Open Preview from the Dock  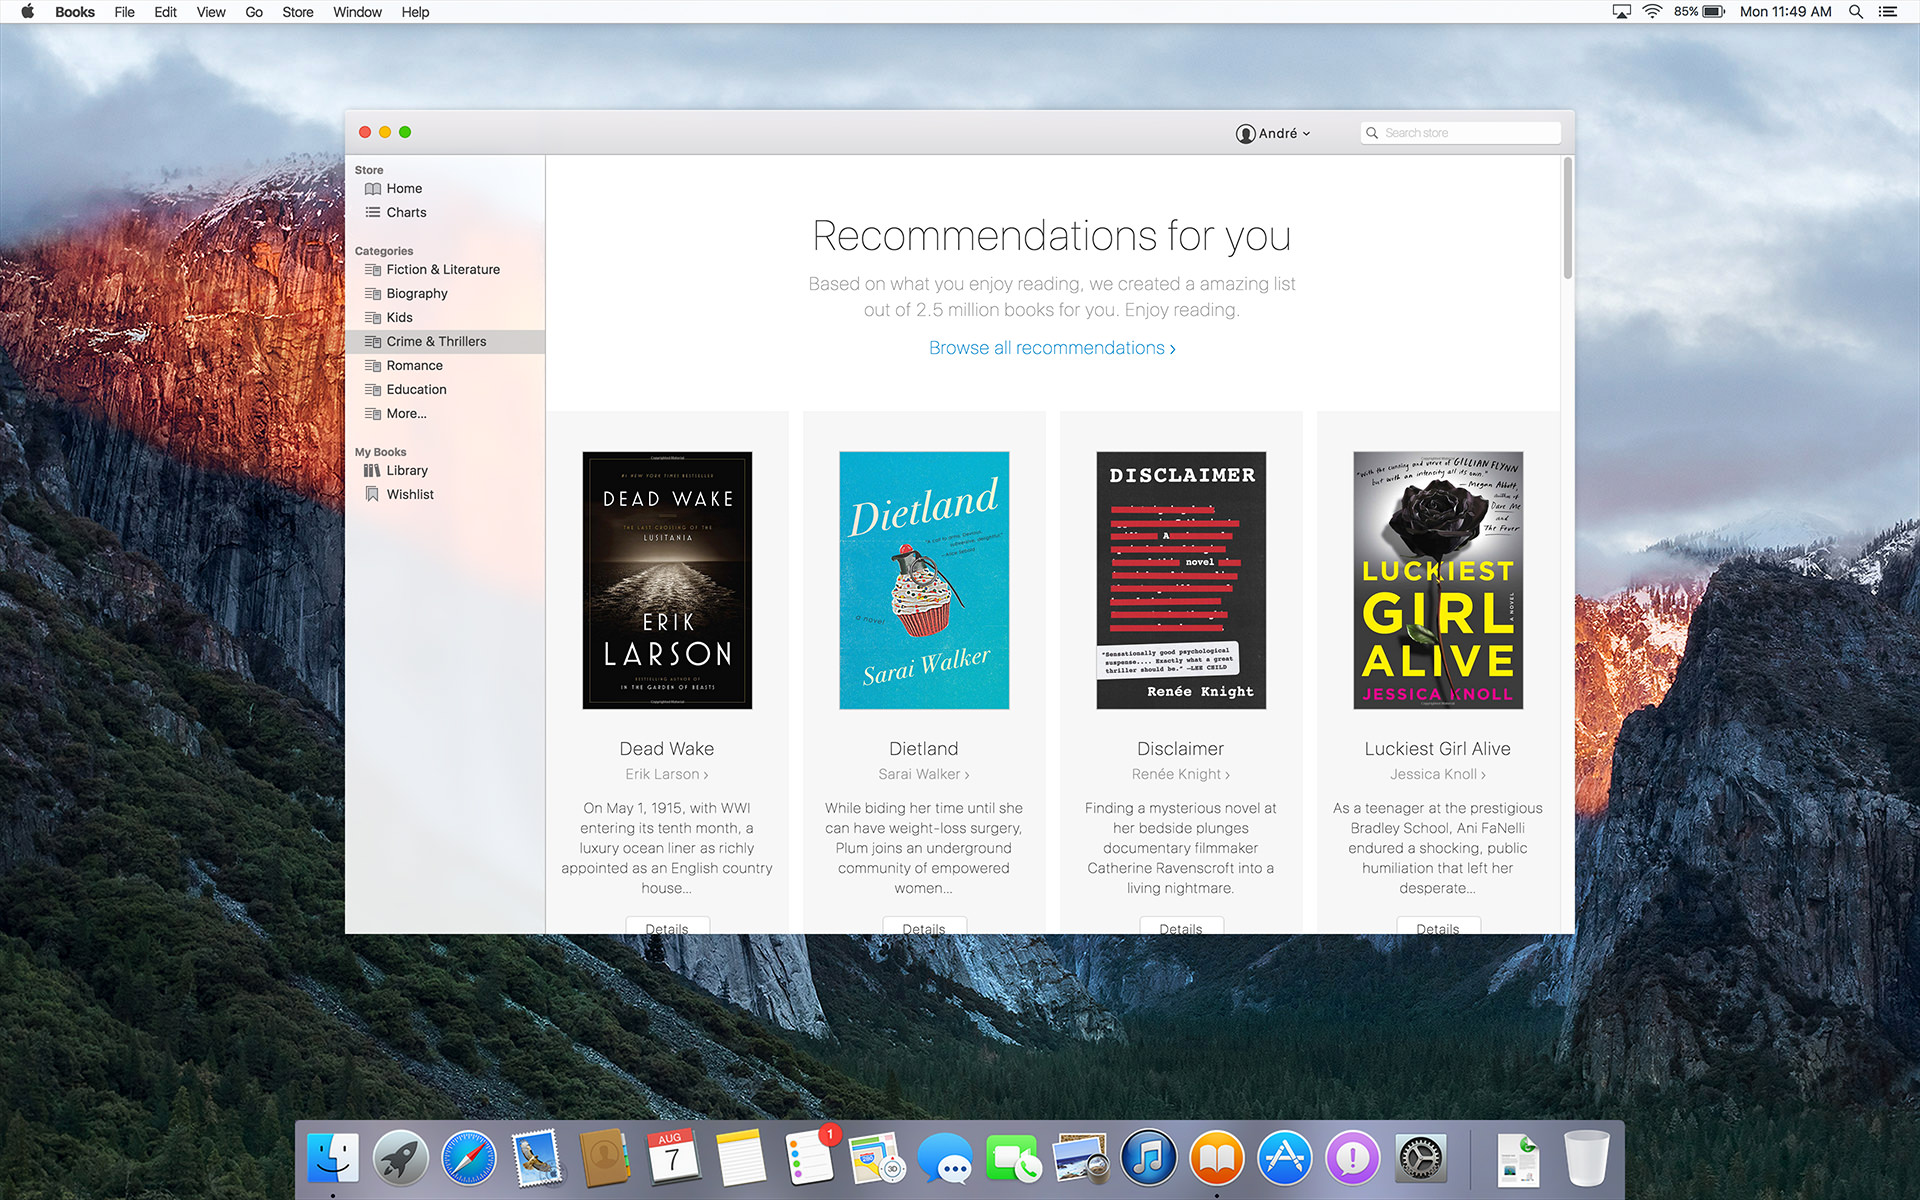(1081, 1159)
